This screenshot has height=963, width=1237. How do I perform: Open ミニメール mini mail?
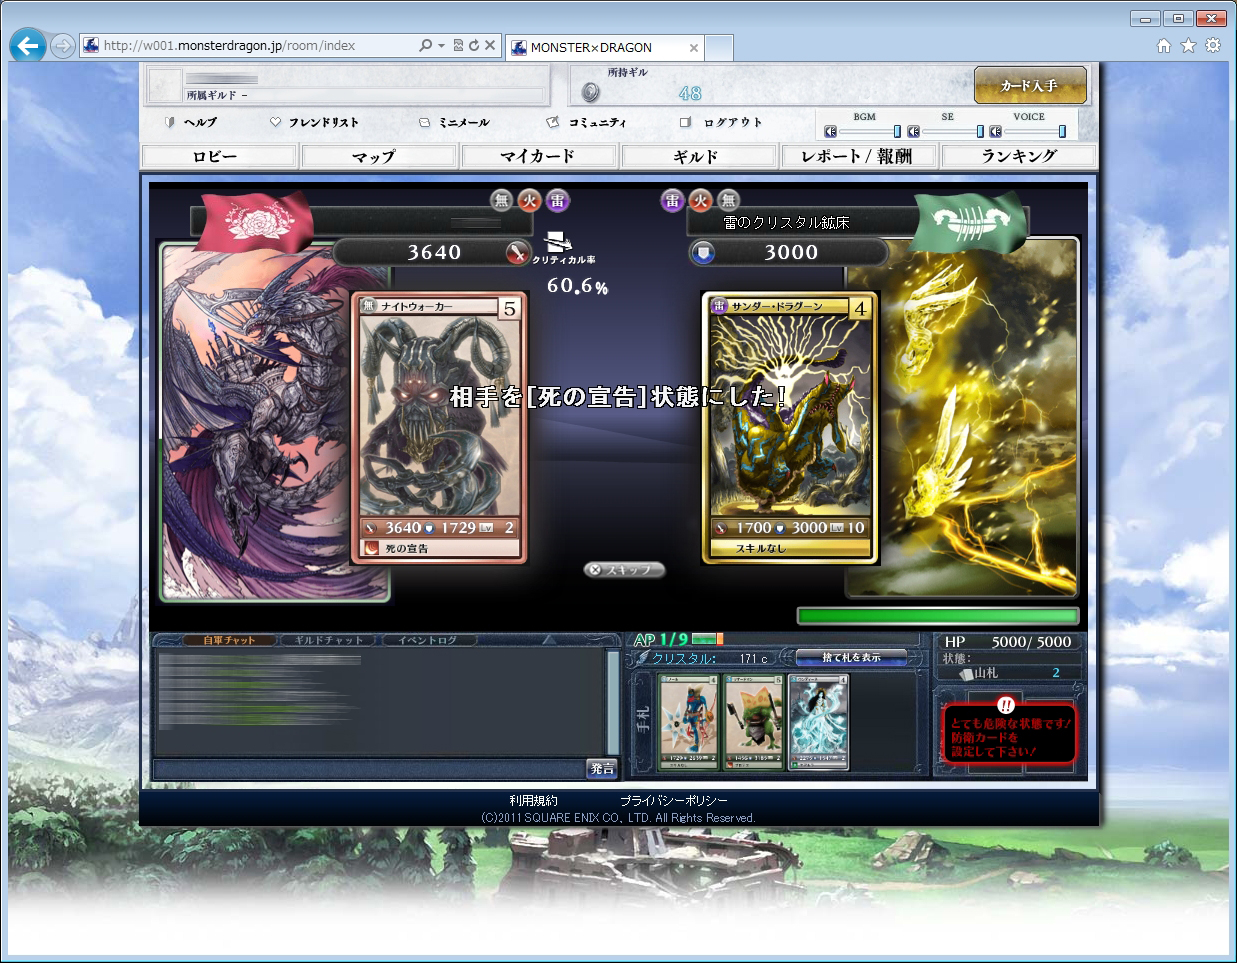pyautogui.click(x=455, y=122)
